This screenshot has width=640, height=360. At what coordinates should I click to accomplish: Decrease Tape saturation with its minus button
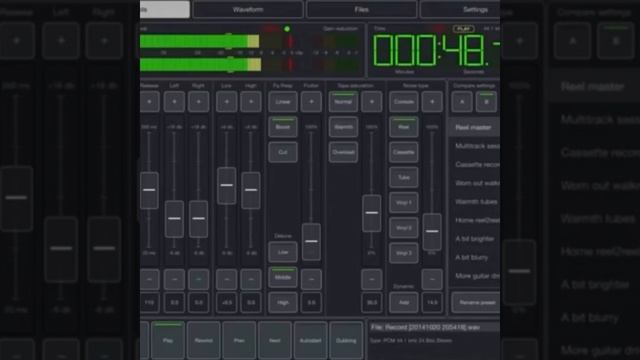click(x=371, y=279)
